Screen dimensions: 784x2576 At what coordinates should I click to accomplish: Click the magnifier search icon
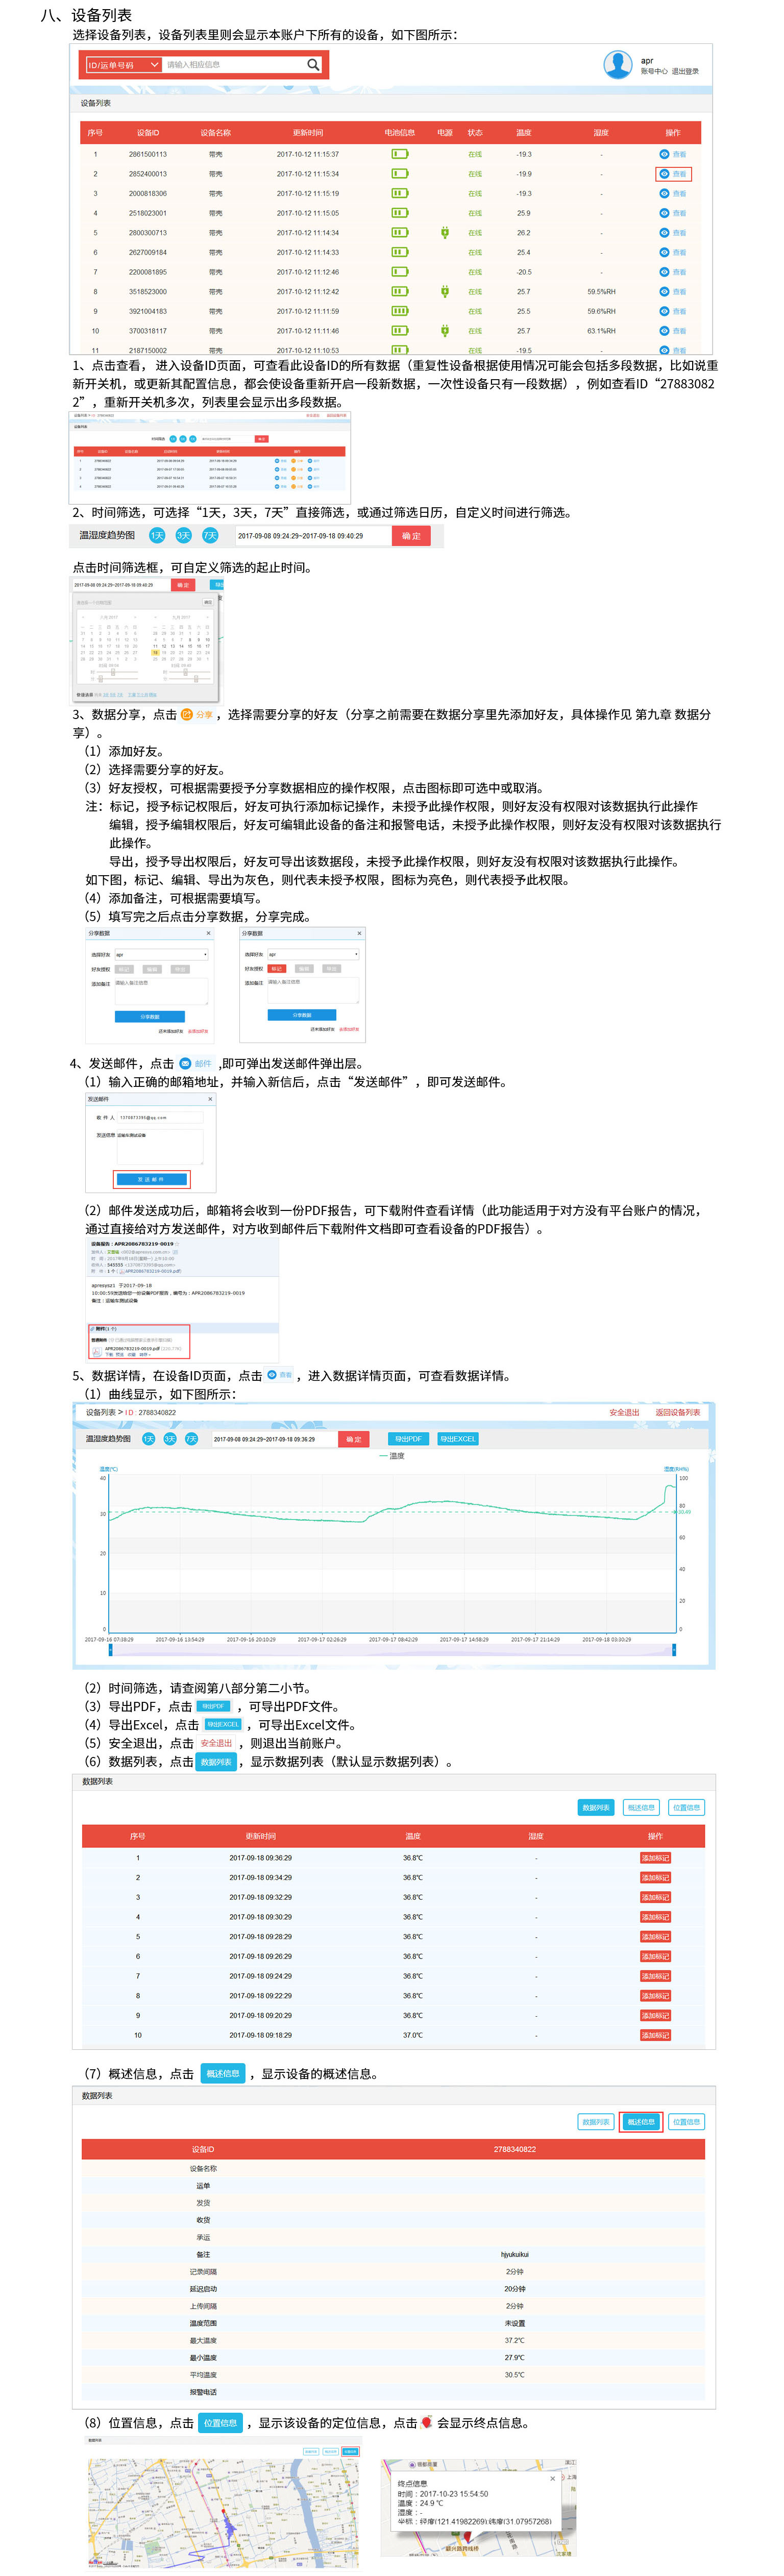coord(313,65)
